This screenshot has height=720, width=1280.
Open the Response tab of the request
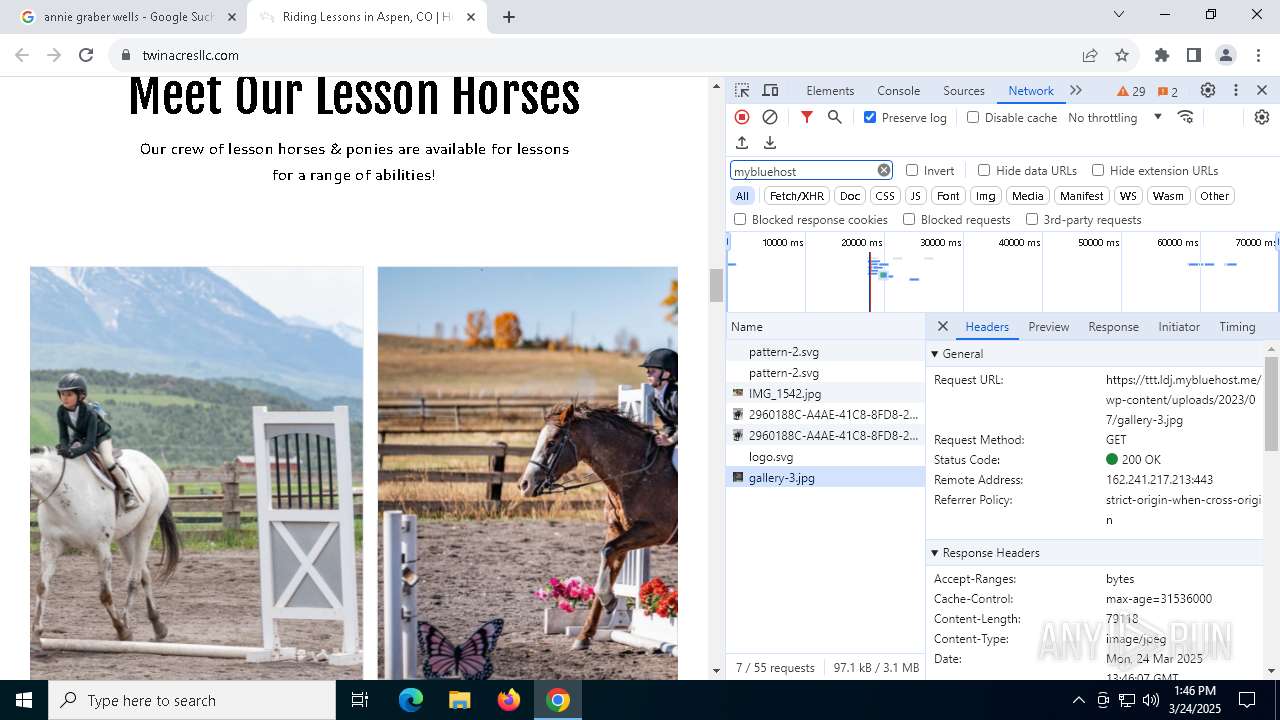[1114, 327]
